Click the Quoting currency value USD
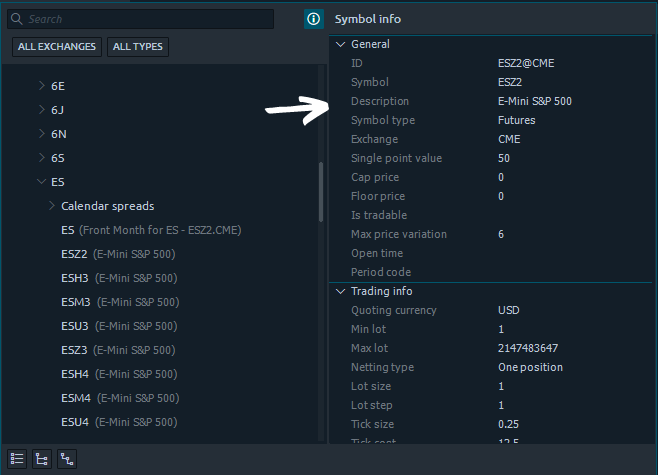This screenshot has width=658, height=475. click(x=509, y=310)
